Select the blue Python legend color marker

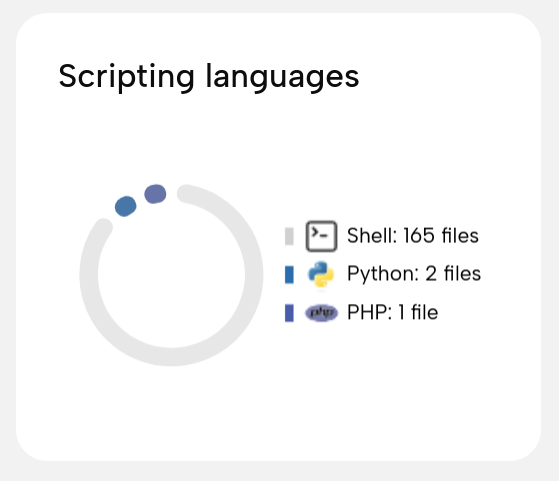[x=289, y=275]
